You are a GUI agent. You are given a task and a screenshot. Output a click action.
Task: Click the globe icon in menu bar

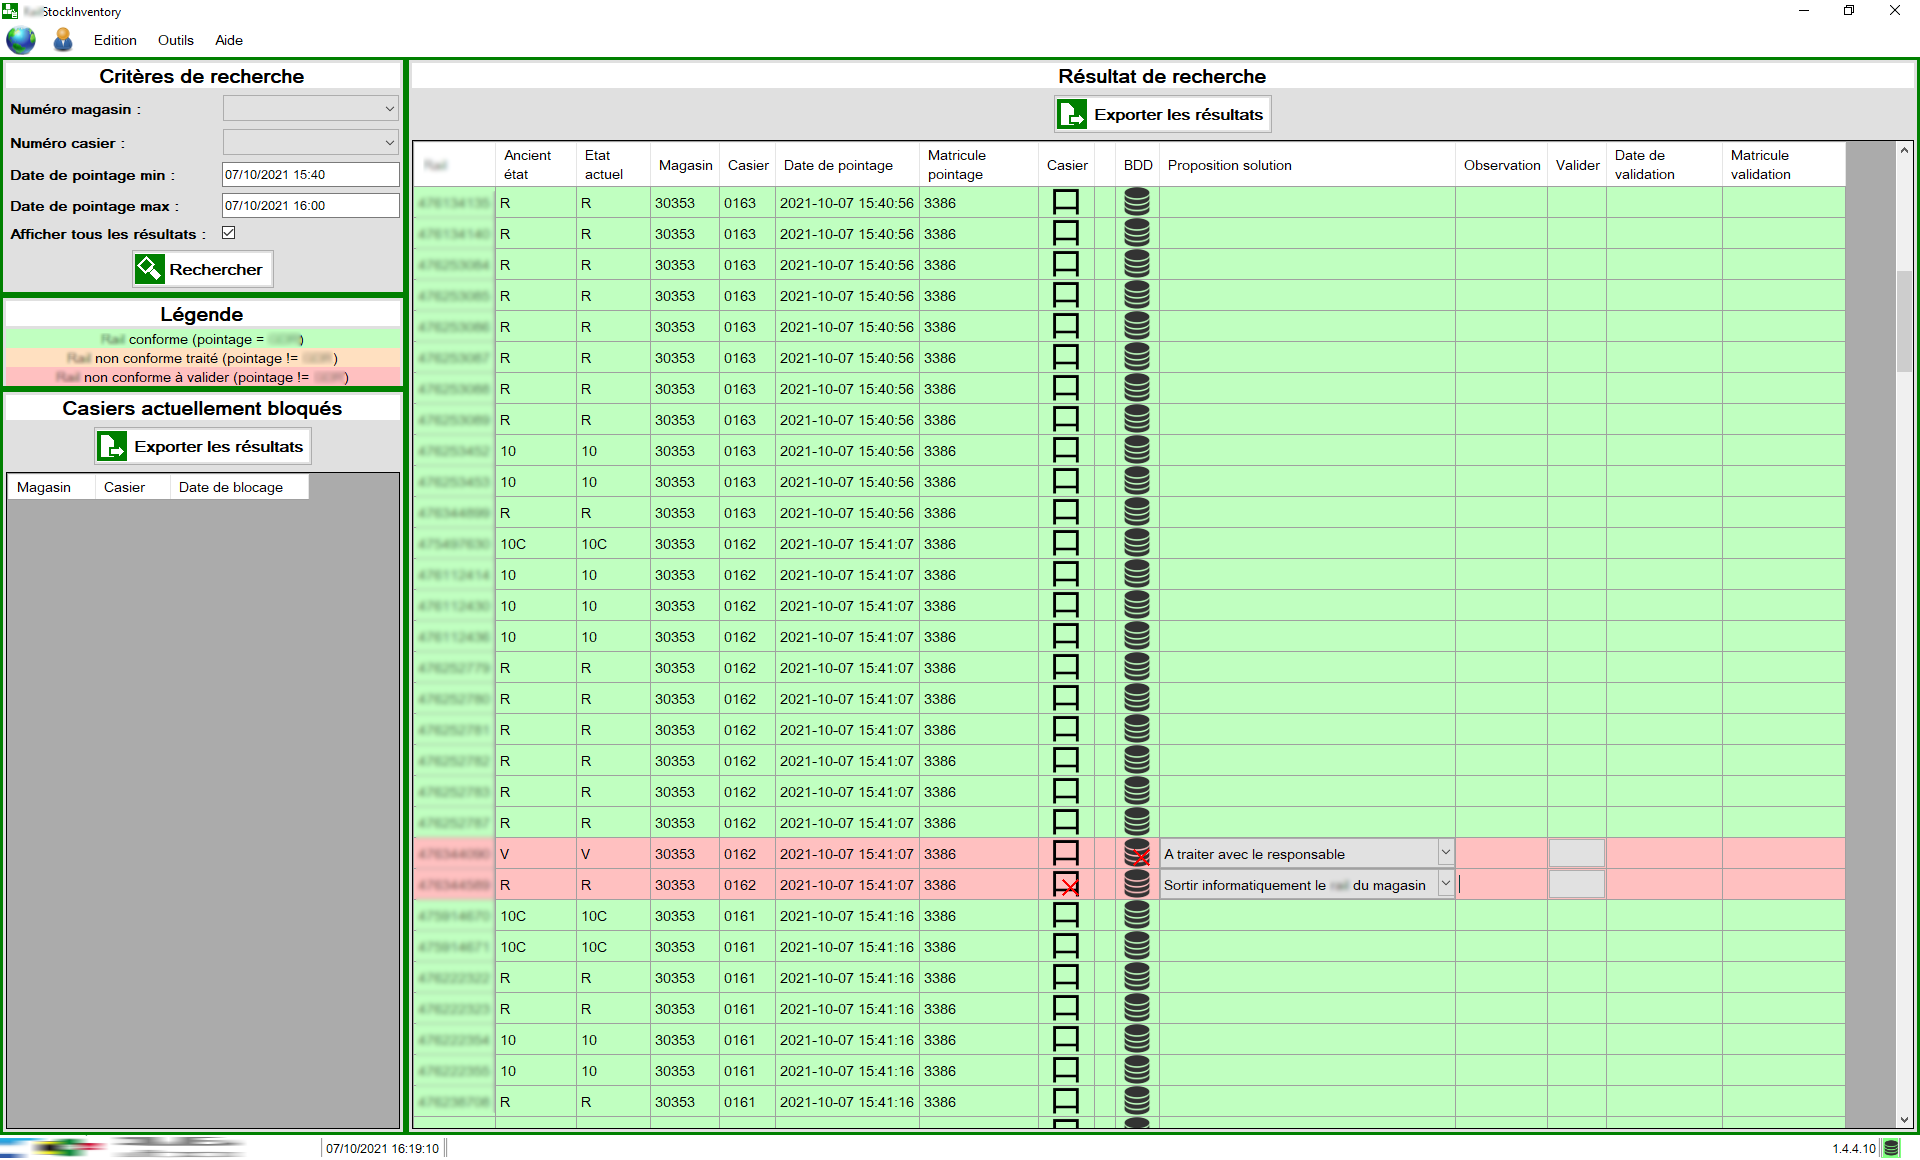[21, 40]
